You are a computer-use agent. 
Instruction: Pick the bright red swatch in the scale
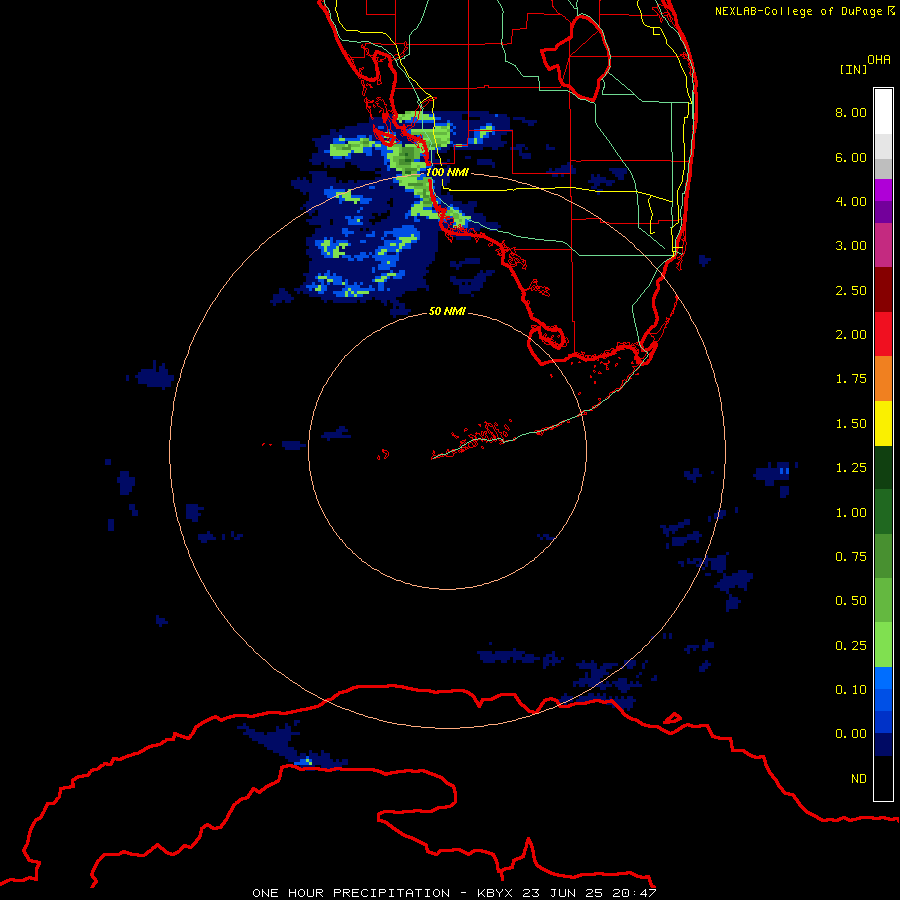click(883, 335)
